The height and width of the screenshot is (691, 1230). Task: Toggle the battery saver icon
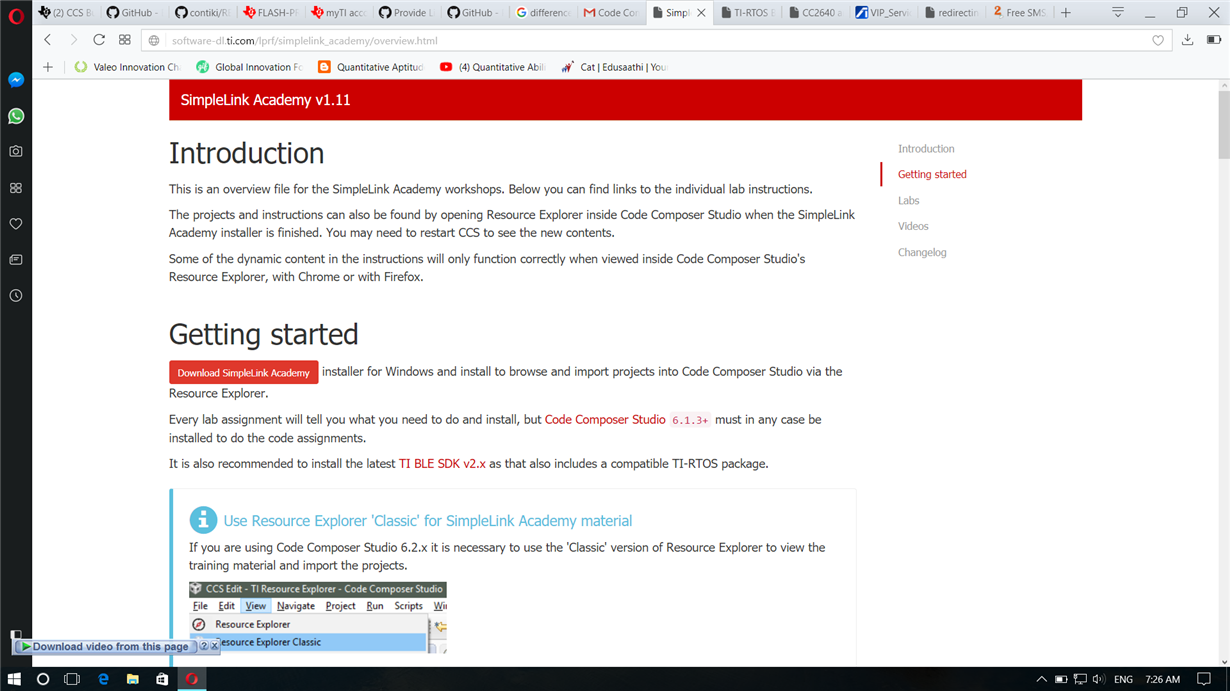coord(1213,40)
